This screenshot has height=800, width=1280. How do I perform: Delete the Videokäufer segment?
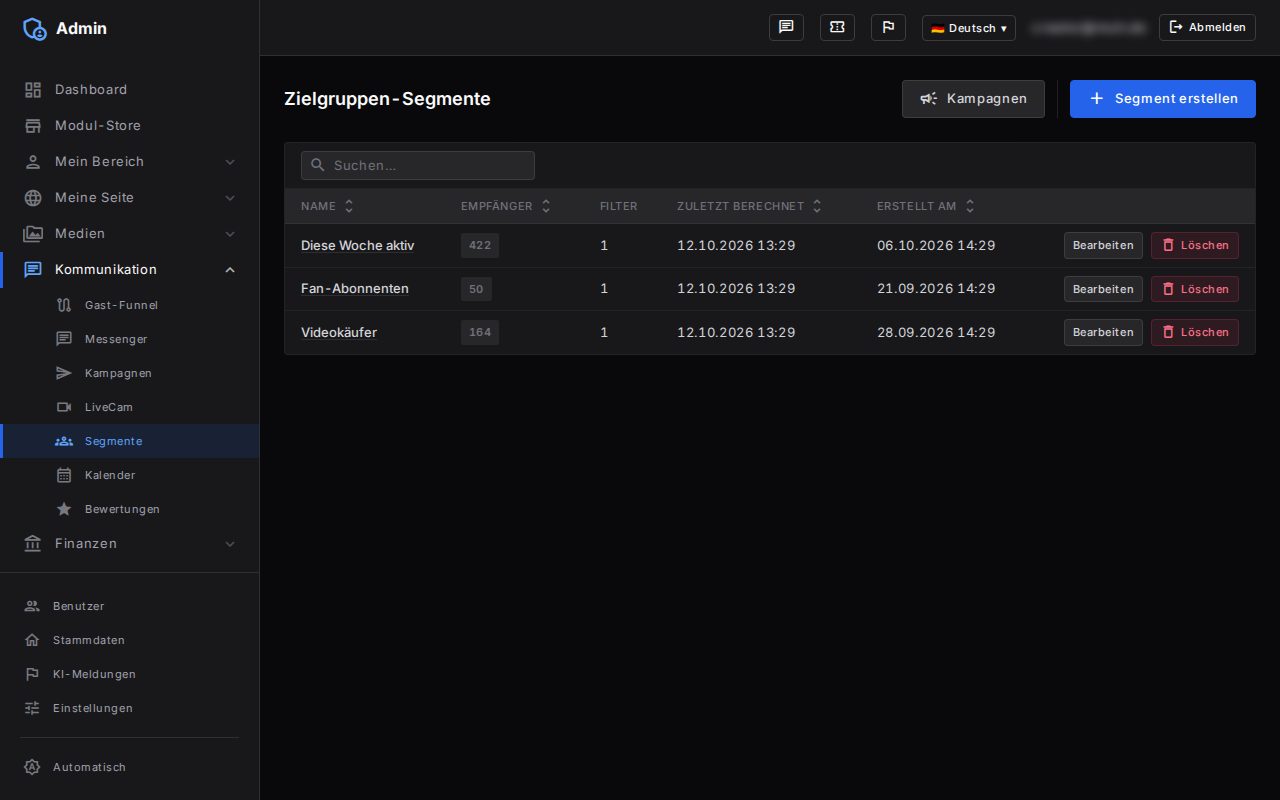[x=1195, y=332]
